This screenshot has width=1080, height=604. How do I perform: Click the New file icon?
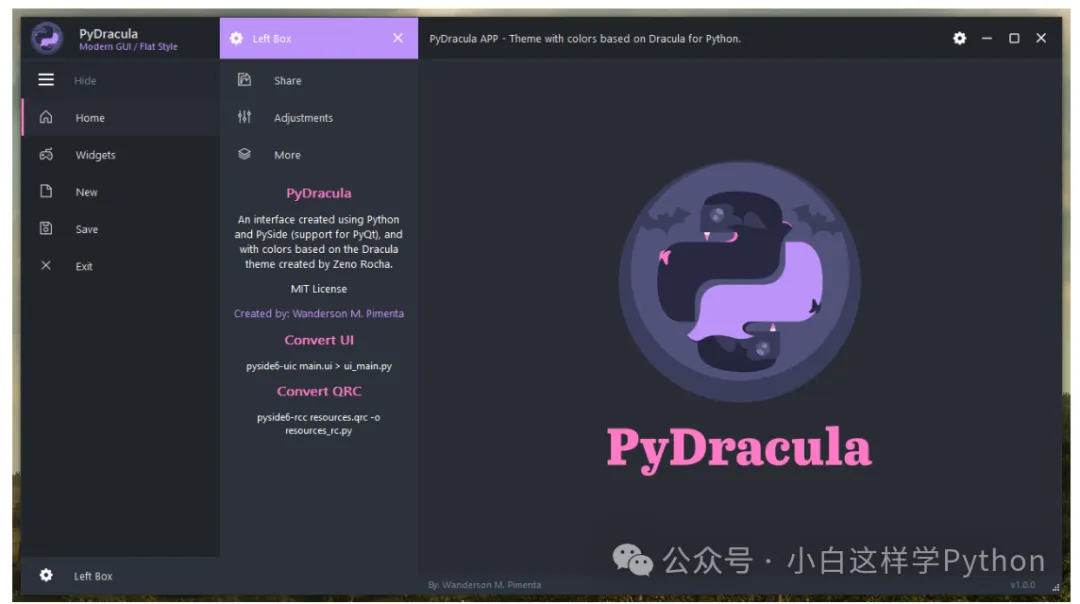pos(46,191)
